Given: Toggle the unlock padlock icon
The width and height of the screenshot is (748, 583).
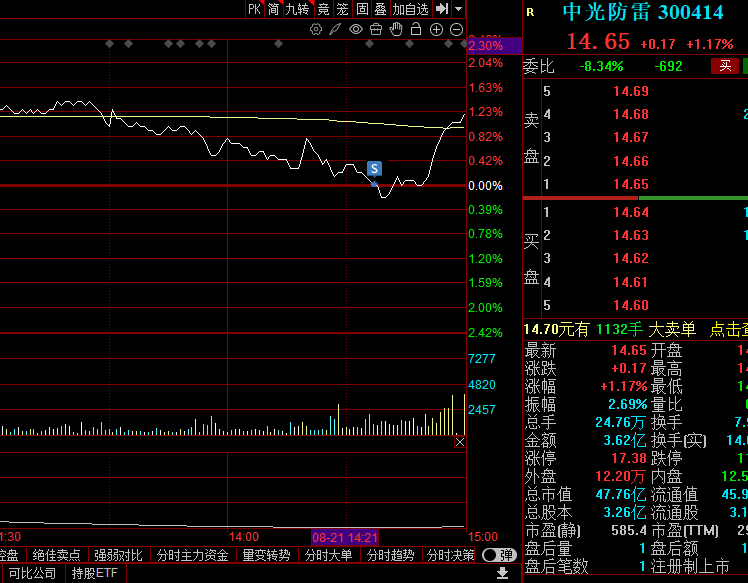Looking at the screenshot, I should click(x=416, y=30).
